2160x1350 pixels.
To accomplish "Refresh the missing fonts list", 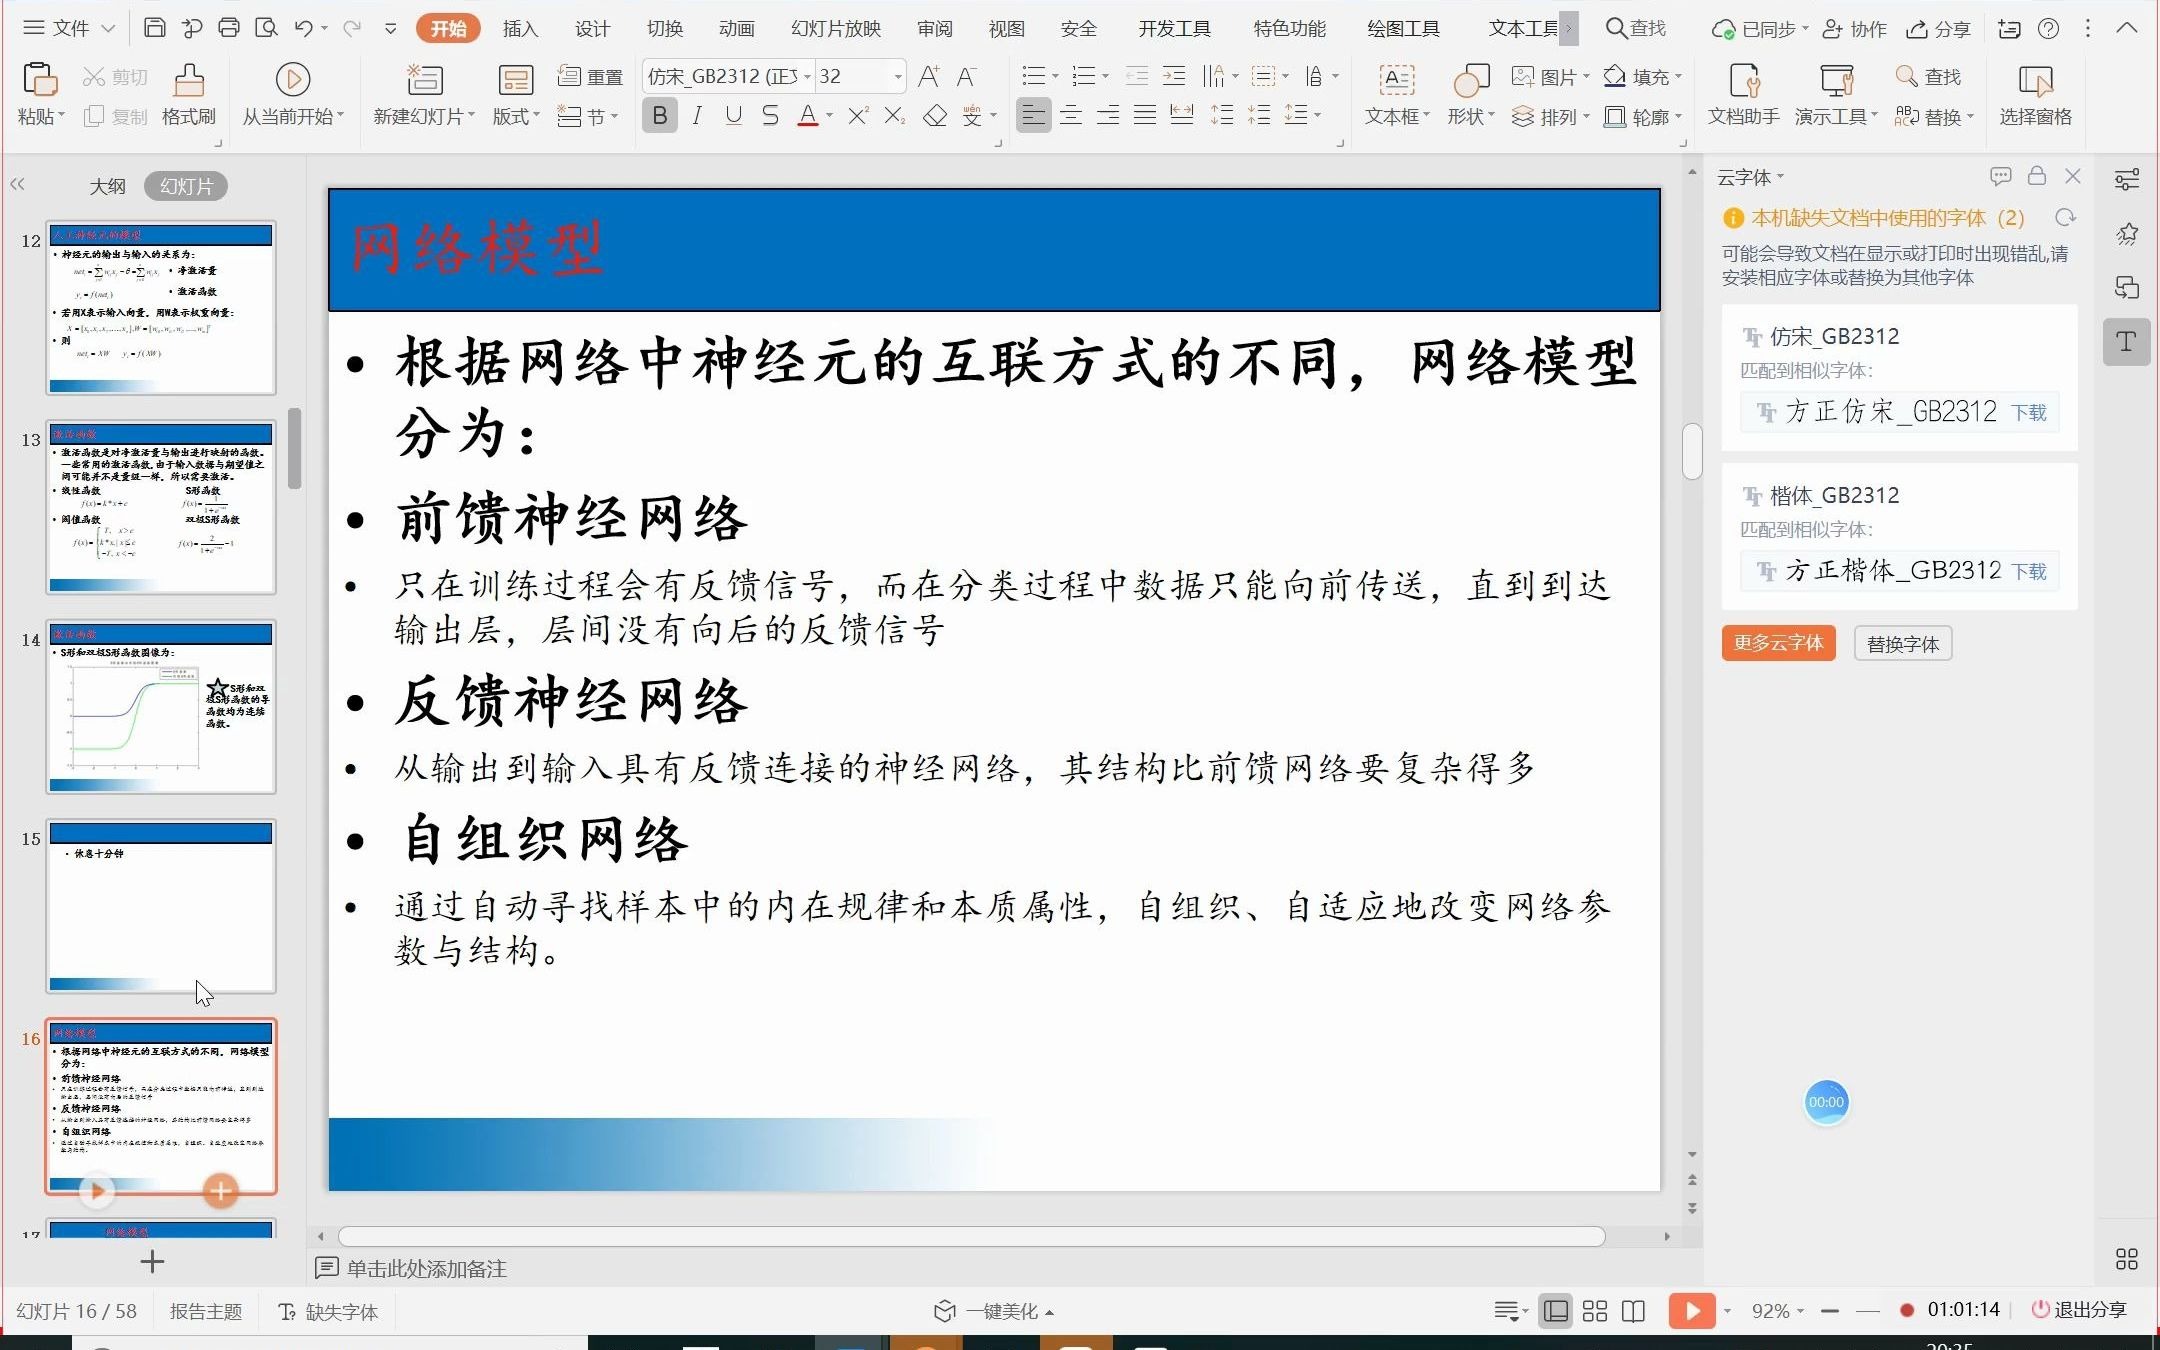I will [x=2065, y=218].
